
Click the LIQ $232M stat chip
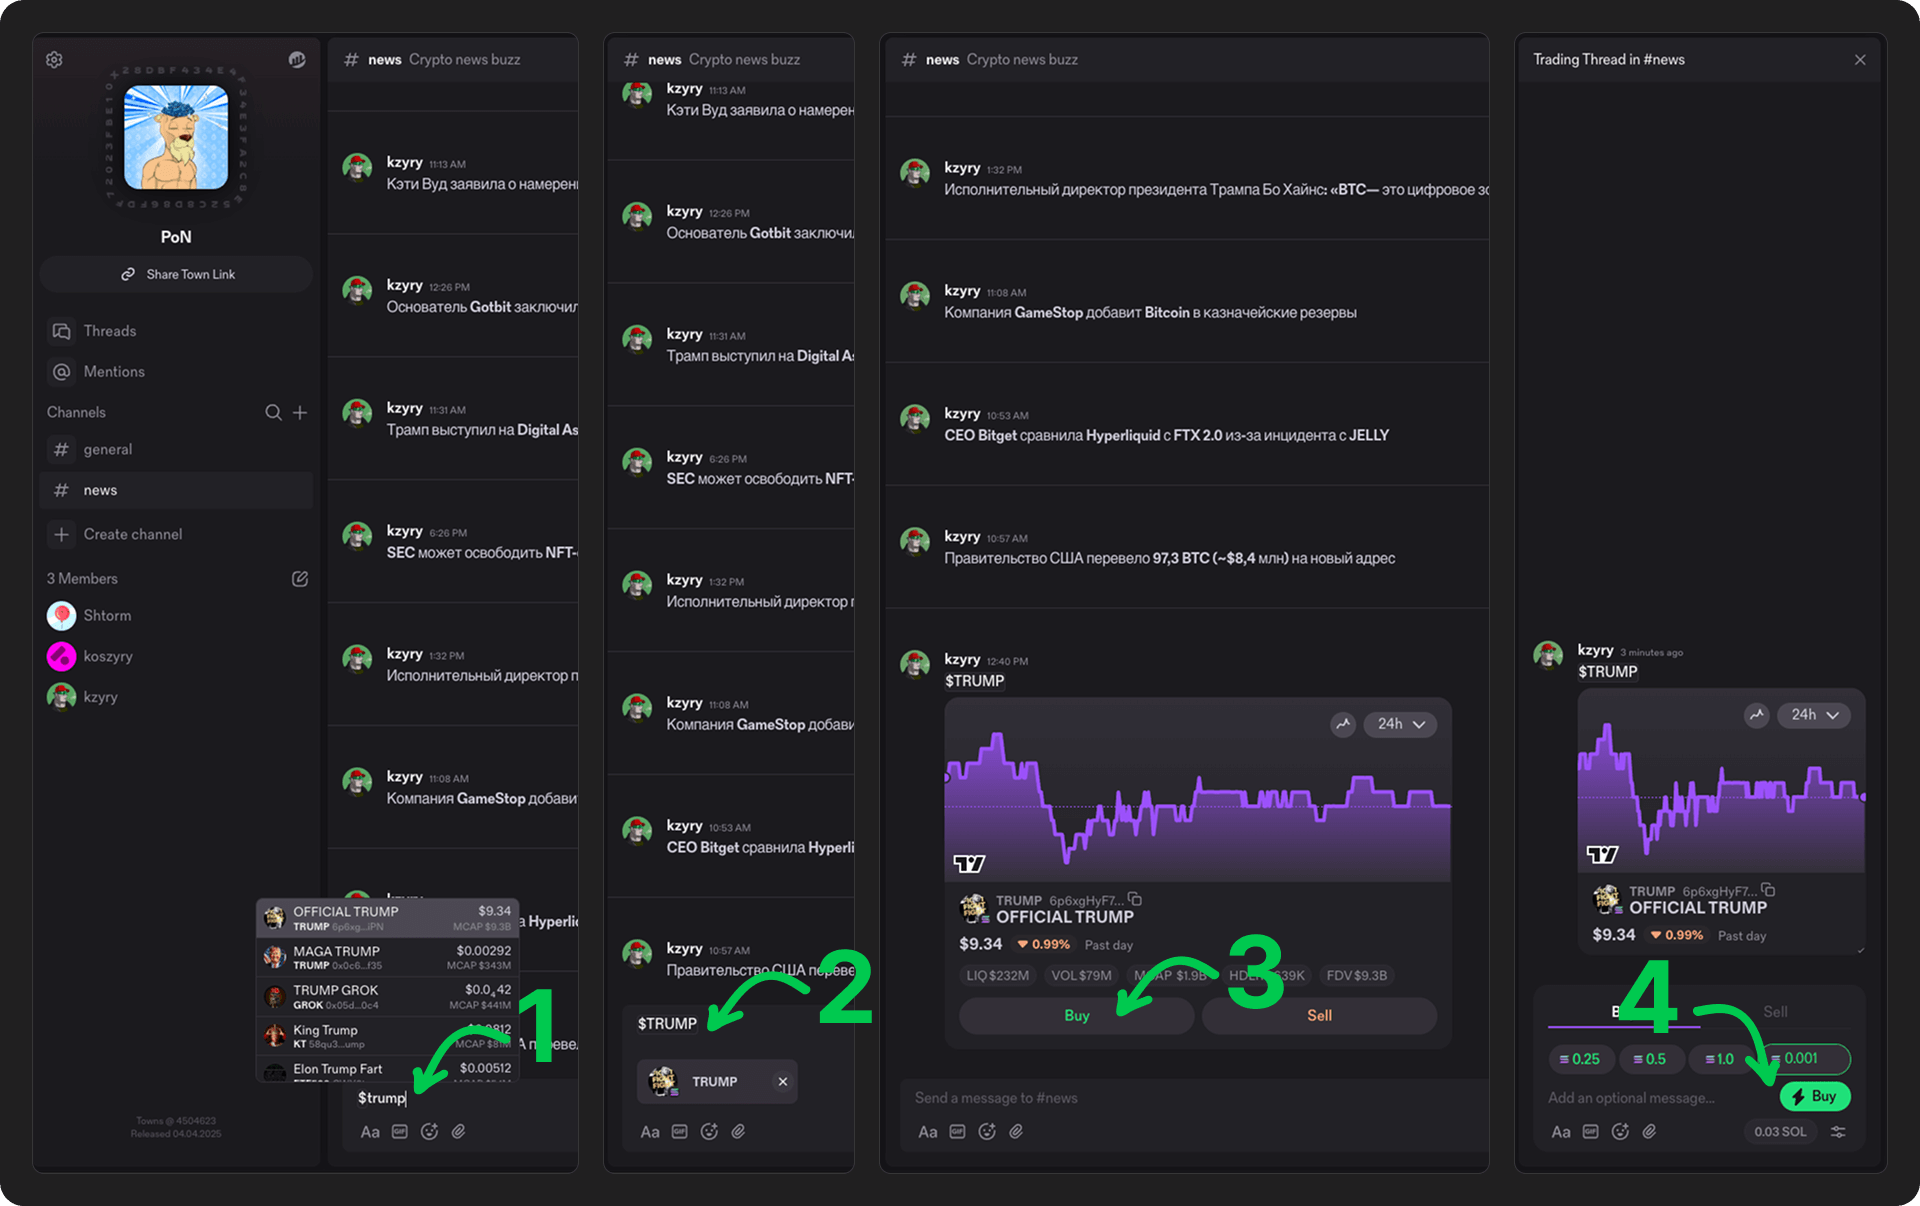pos(997,976)
